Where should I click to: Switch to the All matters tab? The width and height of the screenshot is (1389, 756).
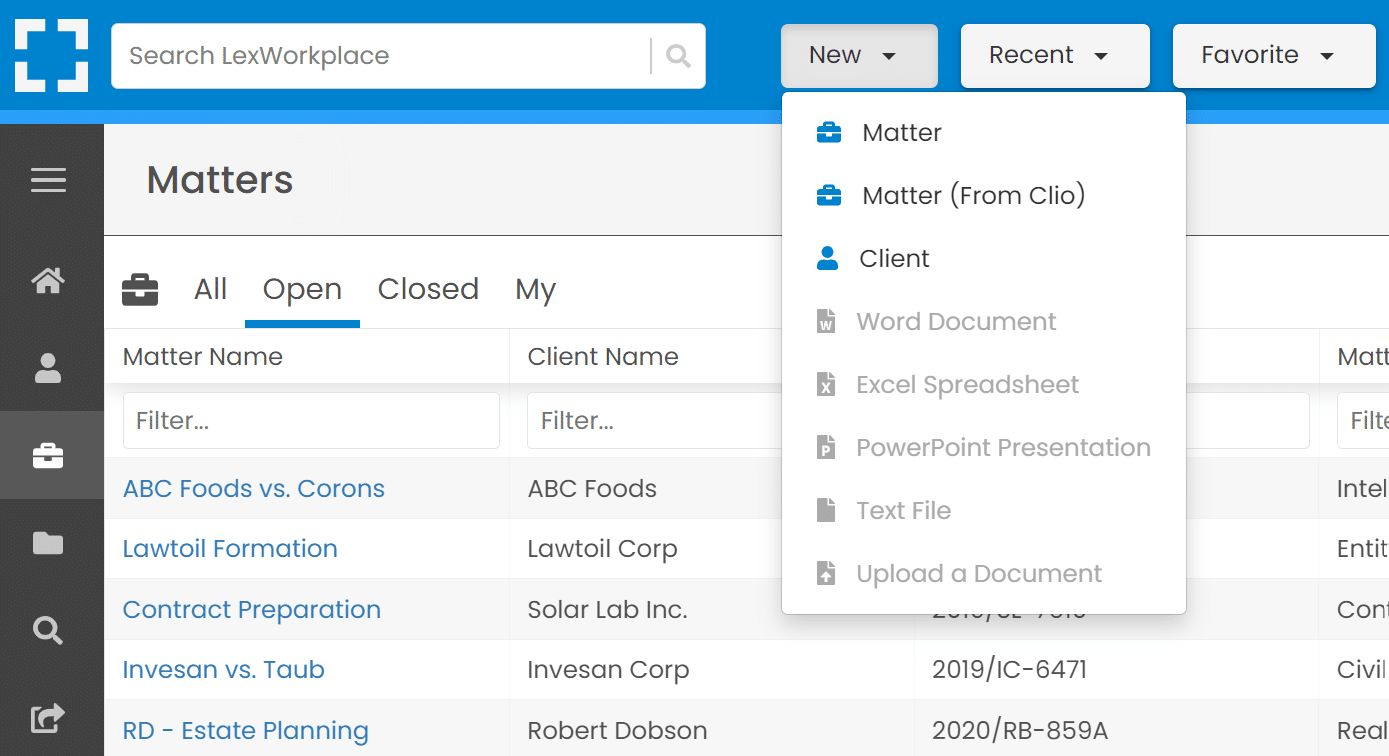(211, 289)
